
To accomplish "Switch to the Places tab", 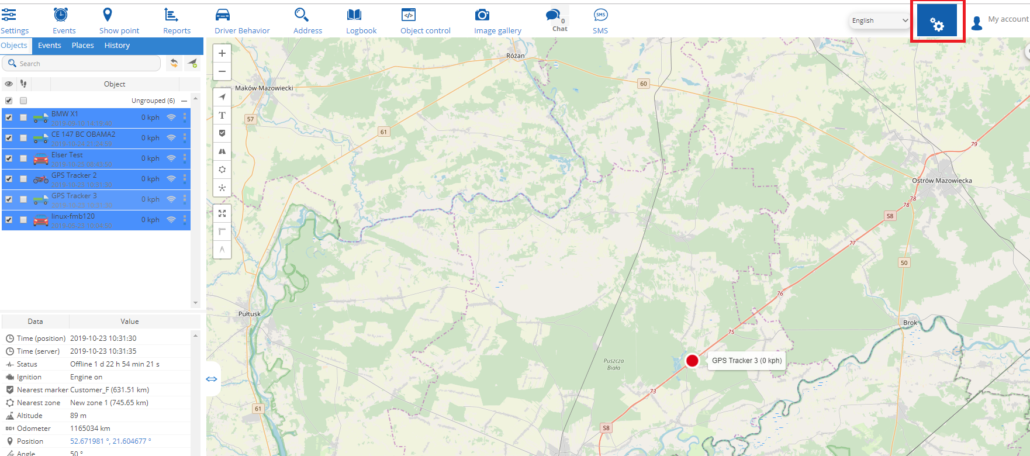I will (83, 45).
